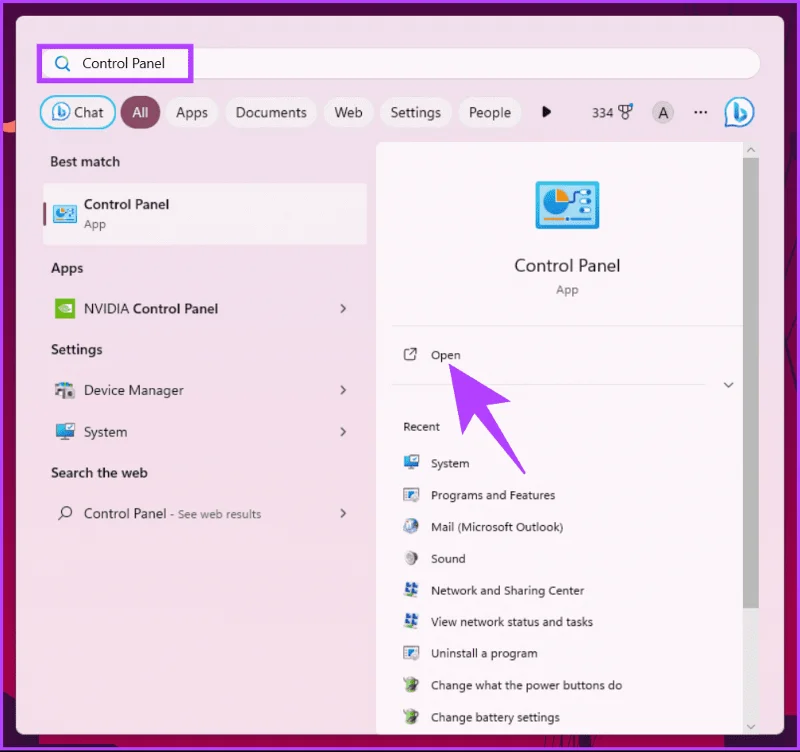Click the Change battery settings icon

pyautogui.click(x=411, y=716)
